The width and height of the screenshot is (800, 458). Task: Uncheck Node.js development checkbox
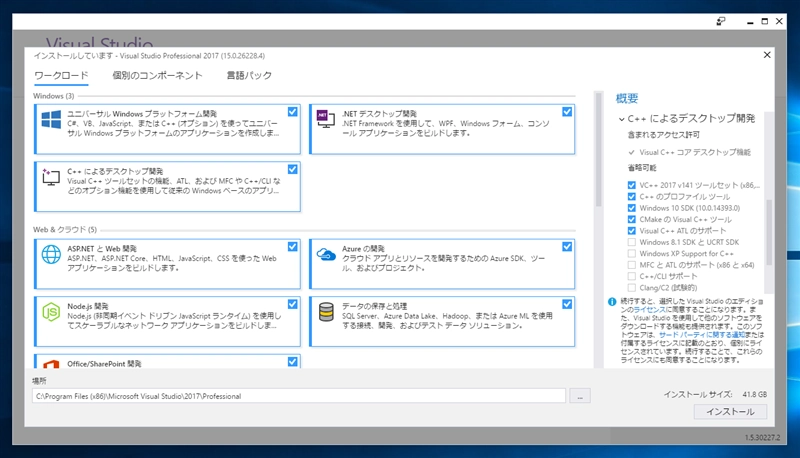(x=292, y=304)
